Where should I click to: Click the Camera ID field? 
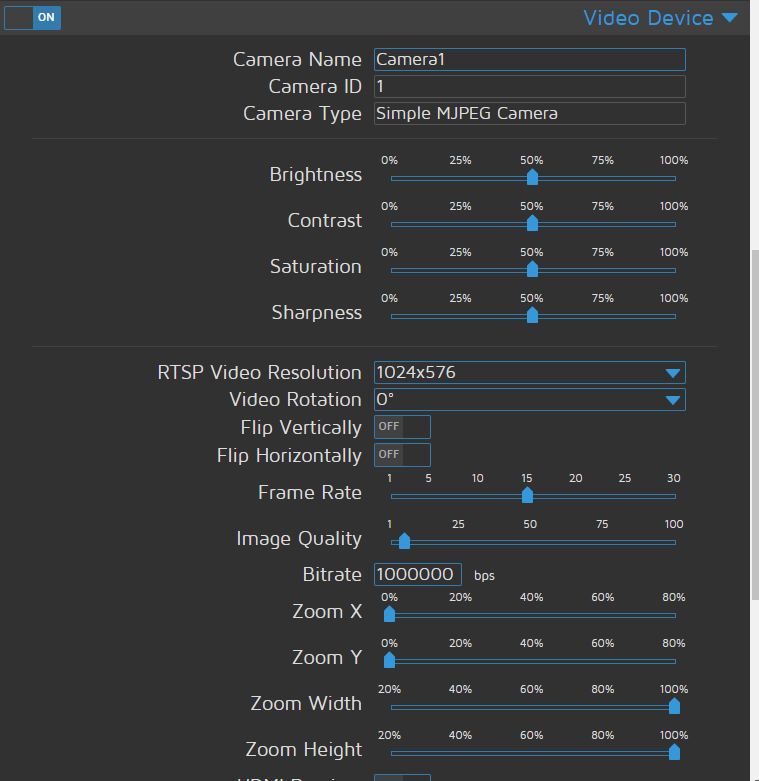[x=529, y=87]
